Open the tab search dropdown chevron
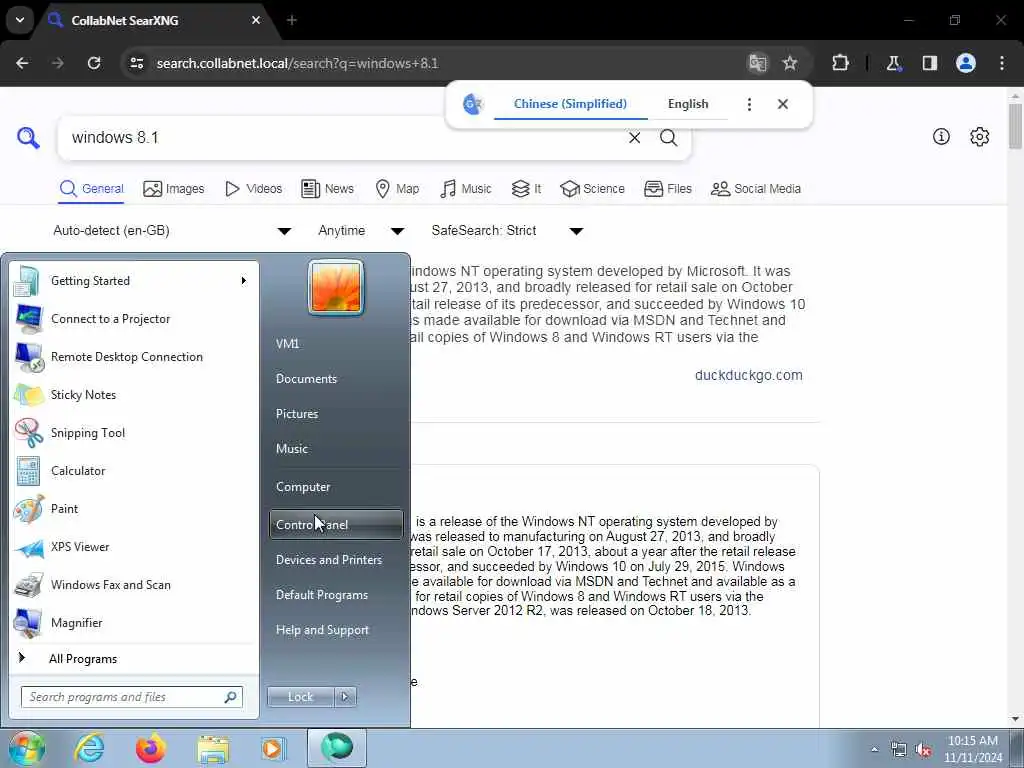Image resolution: width=1024 pixels, height=768 pixels. pos(20,20)
